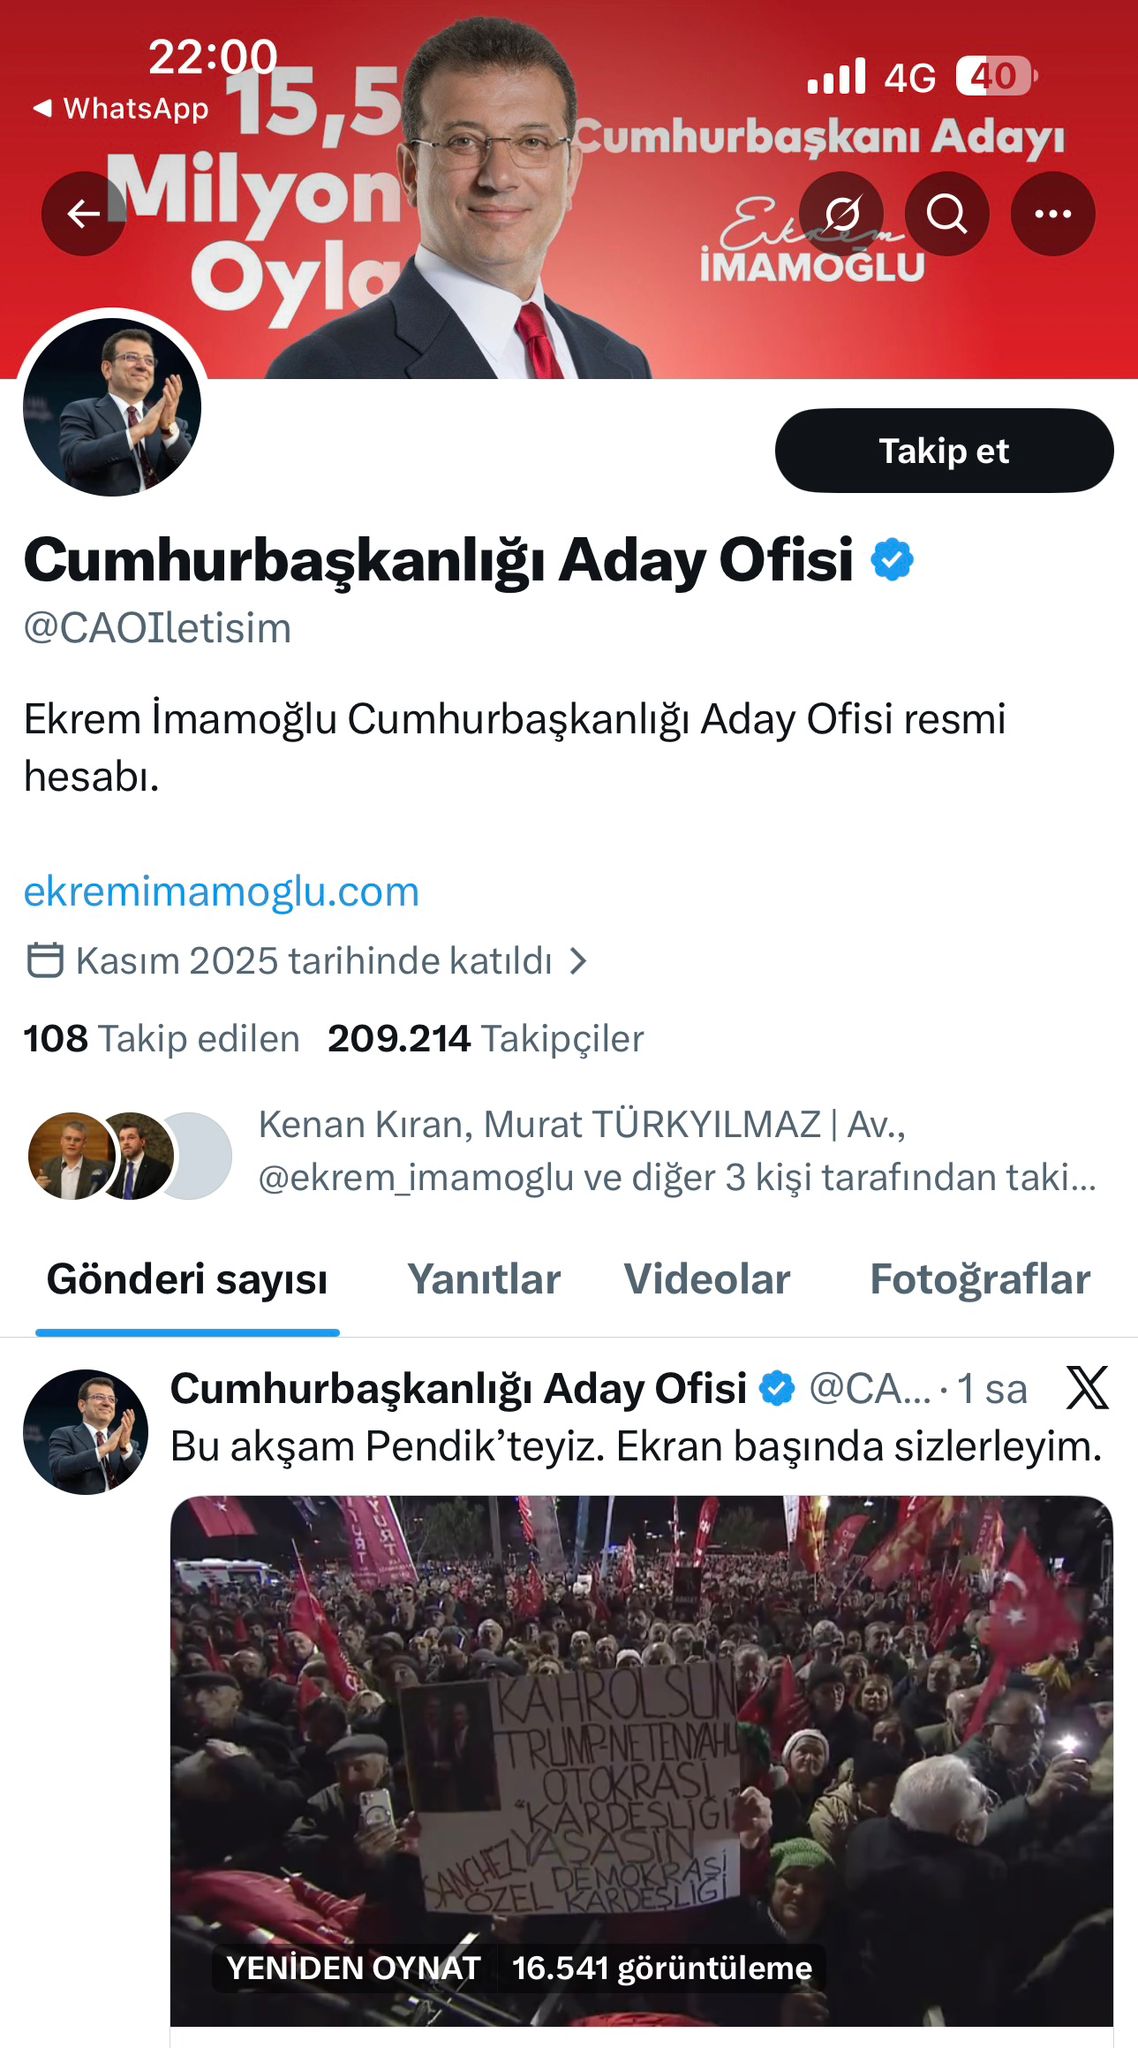Image resolution: width=1138 pixels, height=2048 pixels.
Task: Expand the join date details chevron
Action: (x=578, y=960)
